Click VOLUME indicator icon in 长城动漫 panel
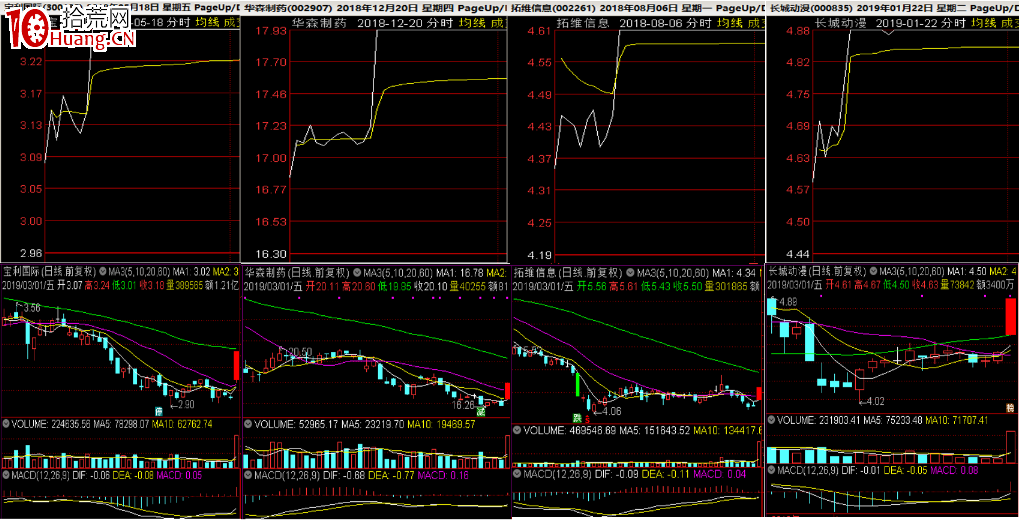1021x522 pixels. point(771,421)
